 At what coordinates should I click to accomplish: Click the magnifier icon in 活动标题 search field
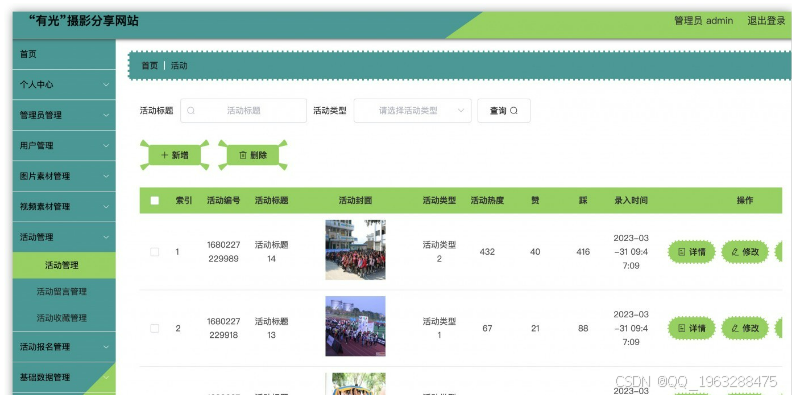point(190,111)
